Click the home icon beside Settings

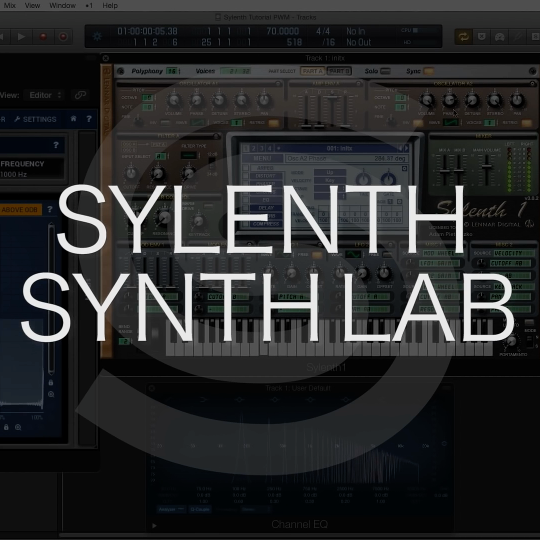pyautogui.click(x=73, y=119)
